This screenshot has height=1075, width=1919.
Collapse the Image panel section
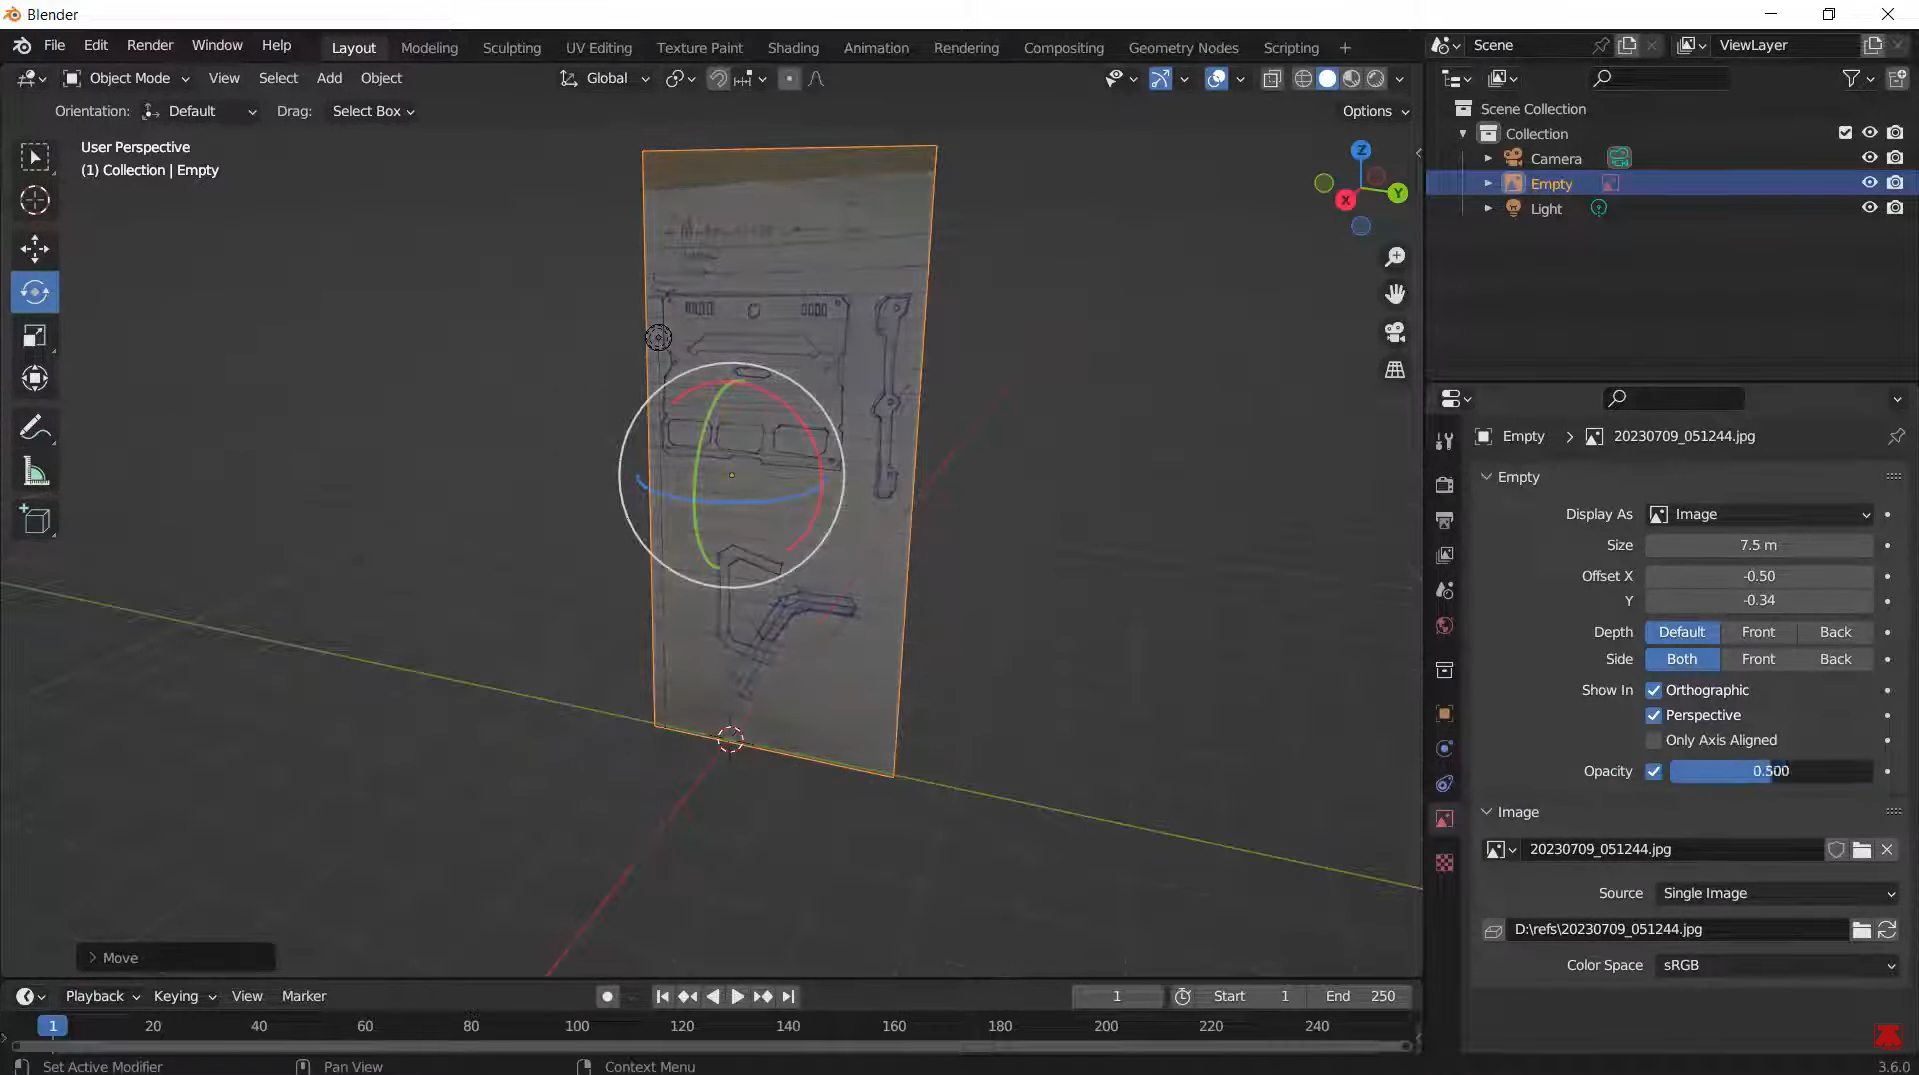pyautogui.click(x=1486, y=812)
